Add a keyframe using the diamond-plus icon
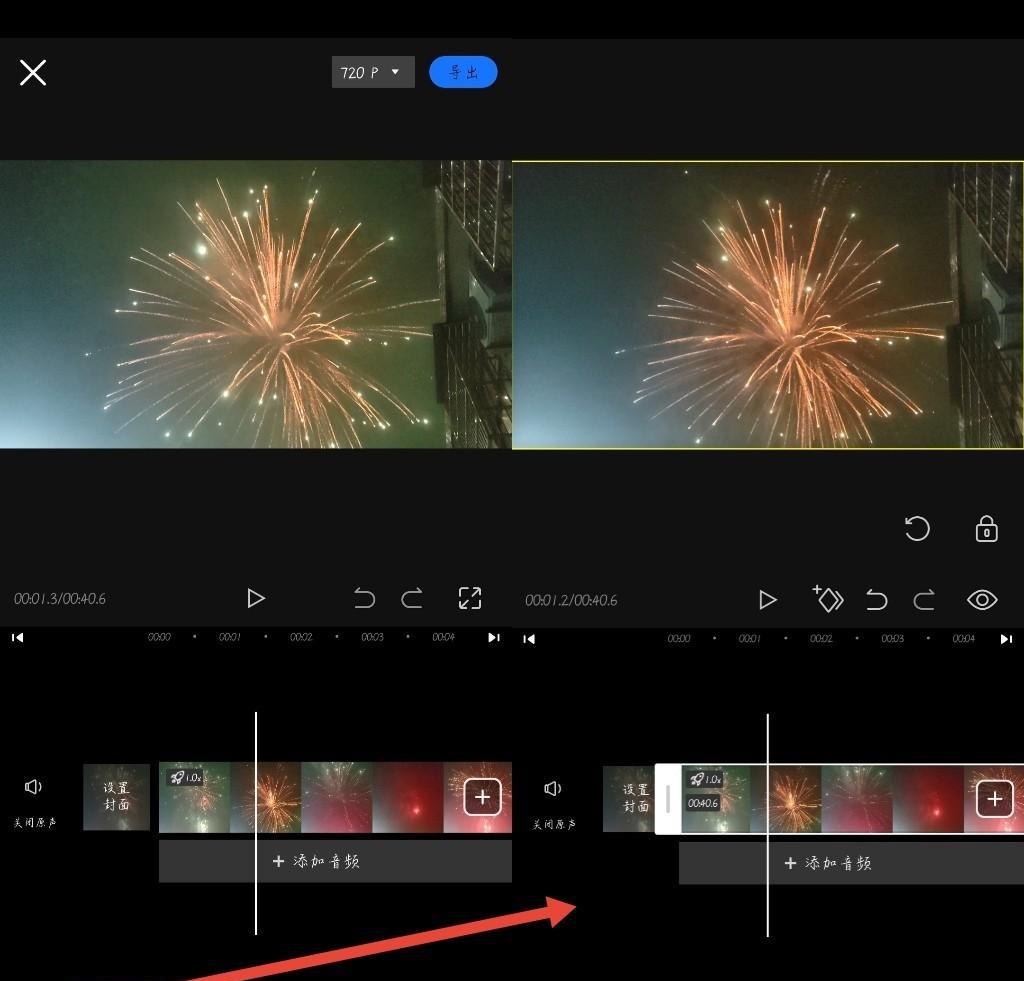This screenshot has height=981, width=1024. tap(828, 598)
